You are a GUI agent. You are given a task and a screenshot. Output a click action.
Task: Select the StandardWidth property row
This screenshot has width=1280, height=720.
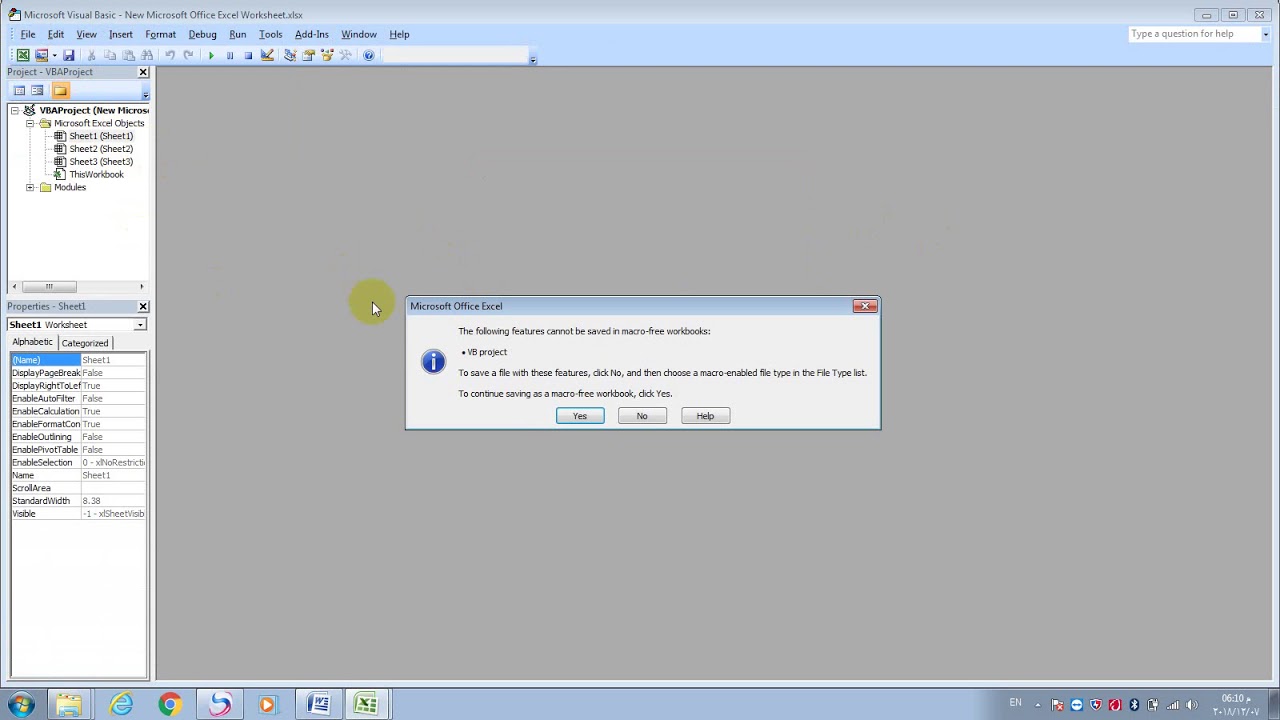78,501
